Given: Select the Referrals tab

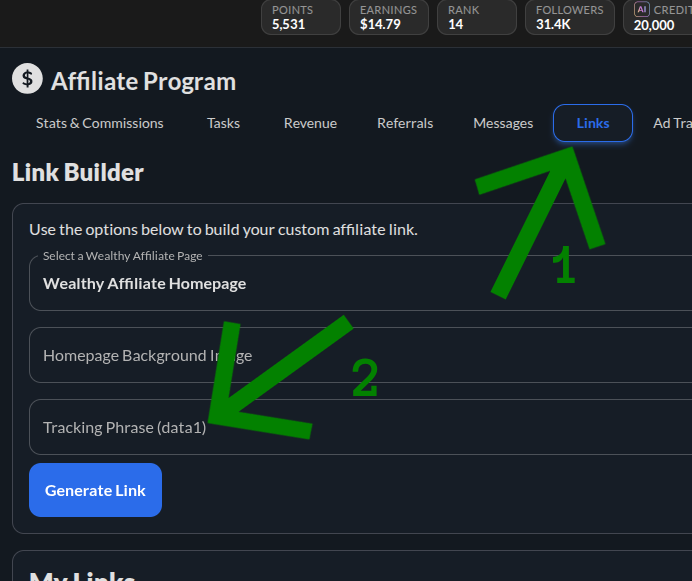Looking at the screenshot, I should pyautogui.click(x=405, y=123).
